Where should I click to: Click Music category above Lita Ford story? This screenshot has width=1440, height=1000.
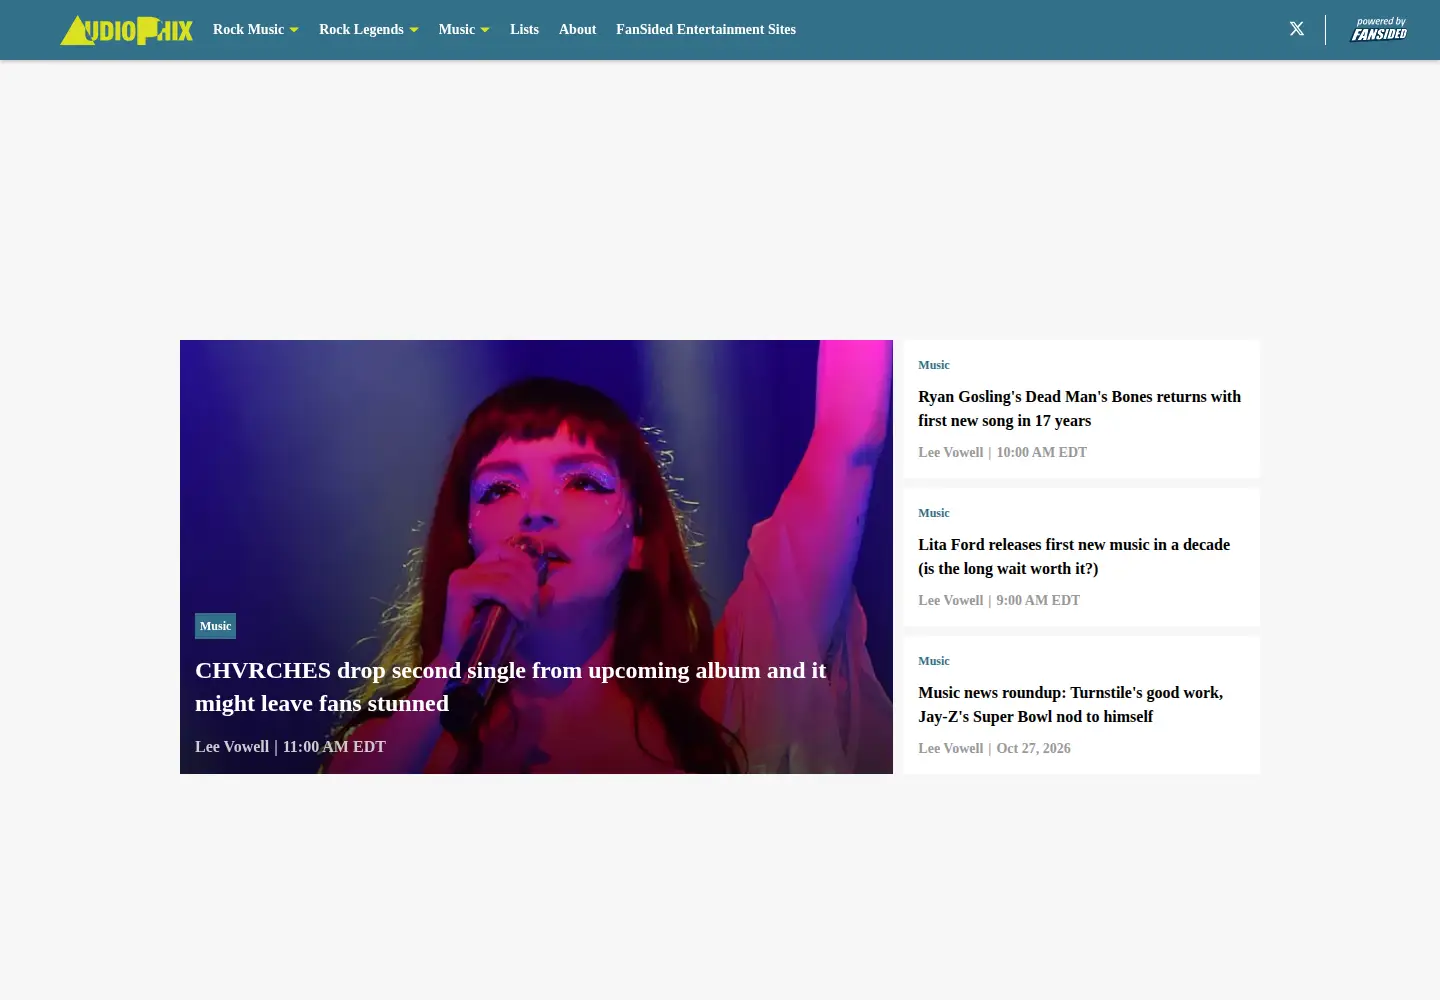pyautogui.click(x=934, y=513)
